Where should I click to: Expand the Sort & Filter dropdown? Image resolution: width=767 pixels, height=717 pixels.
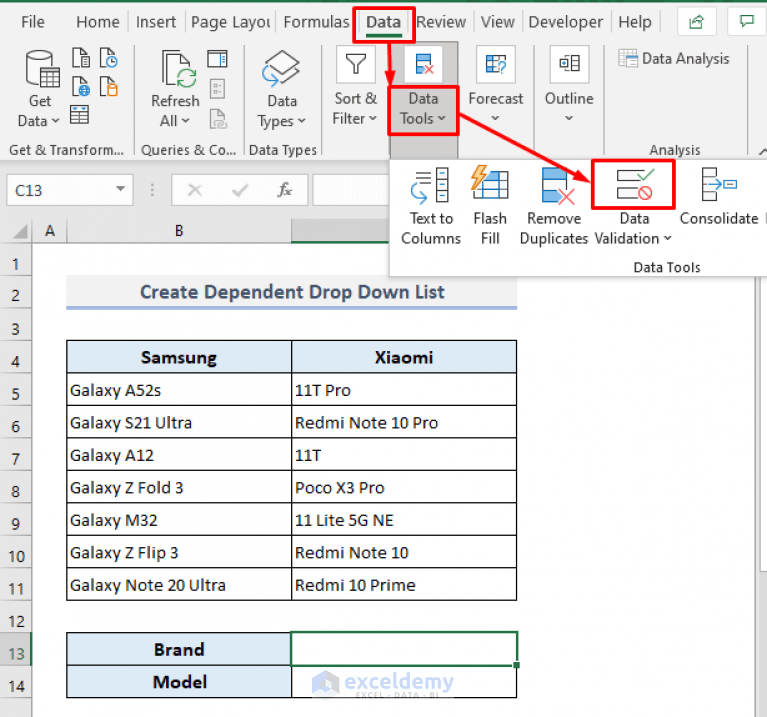[x=373, y=118]
